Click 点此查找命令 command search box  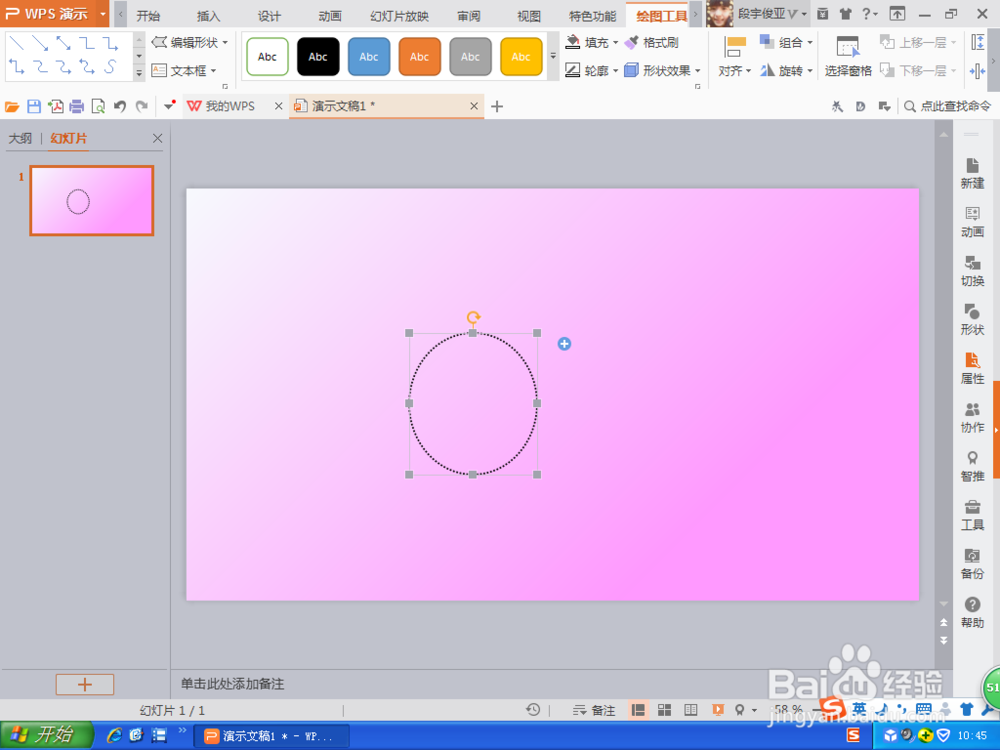point(948,106)
